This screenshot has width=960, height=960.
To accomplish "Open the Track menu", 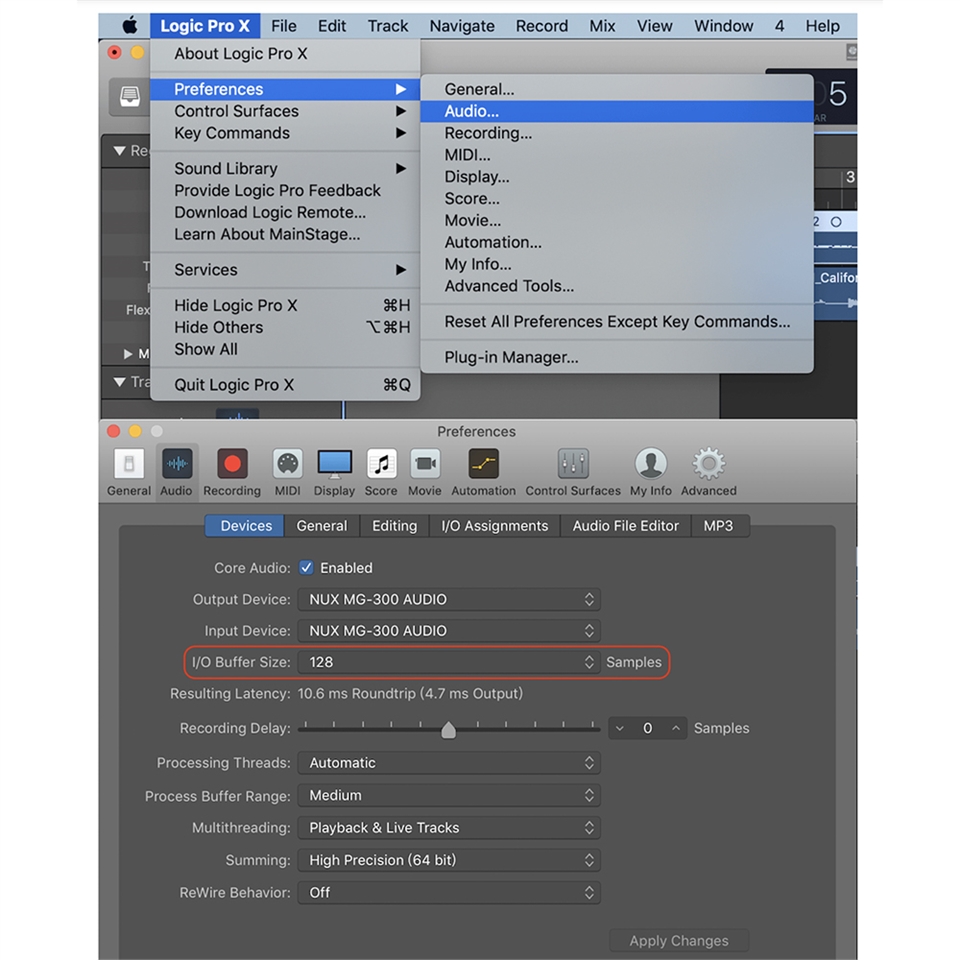I will click(388, 26).
